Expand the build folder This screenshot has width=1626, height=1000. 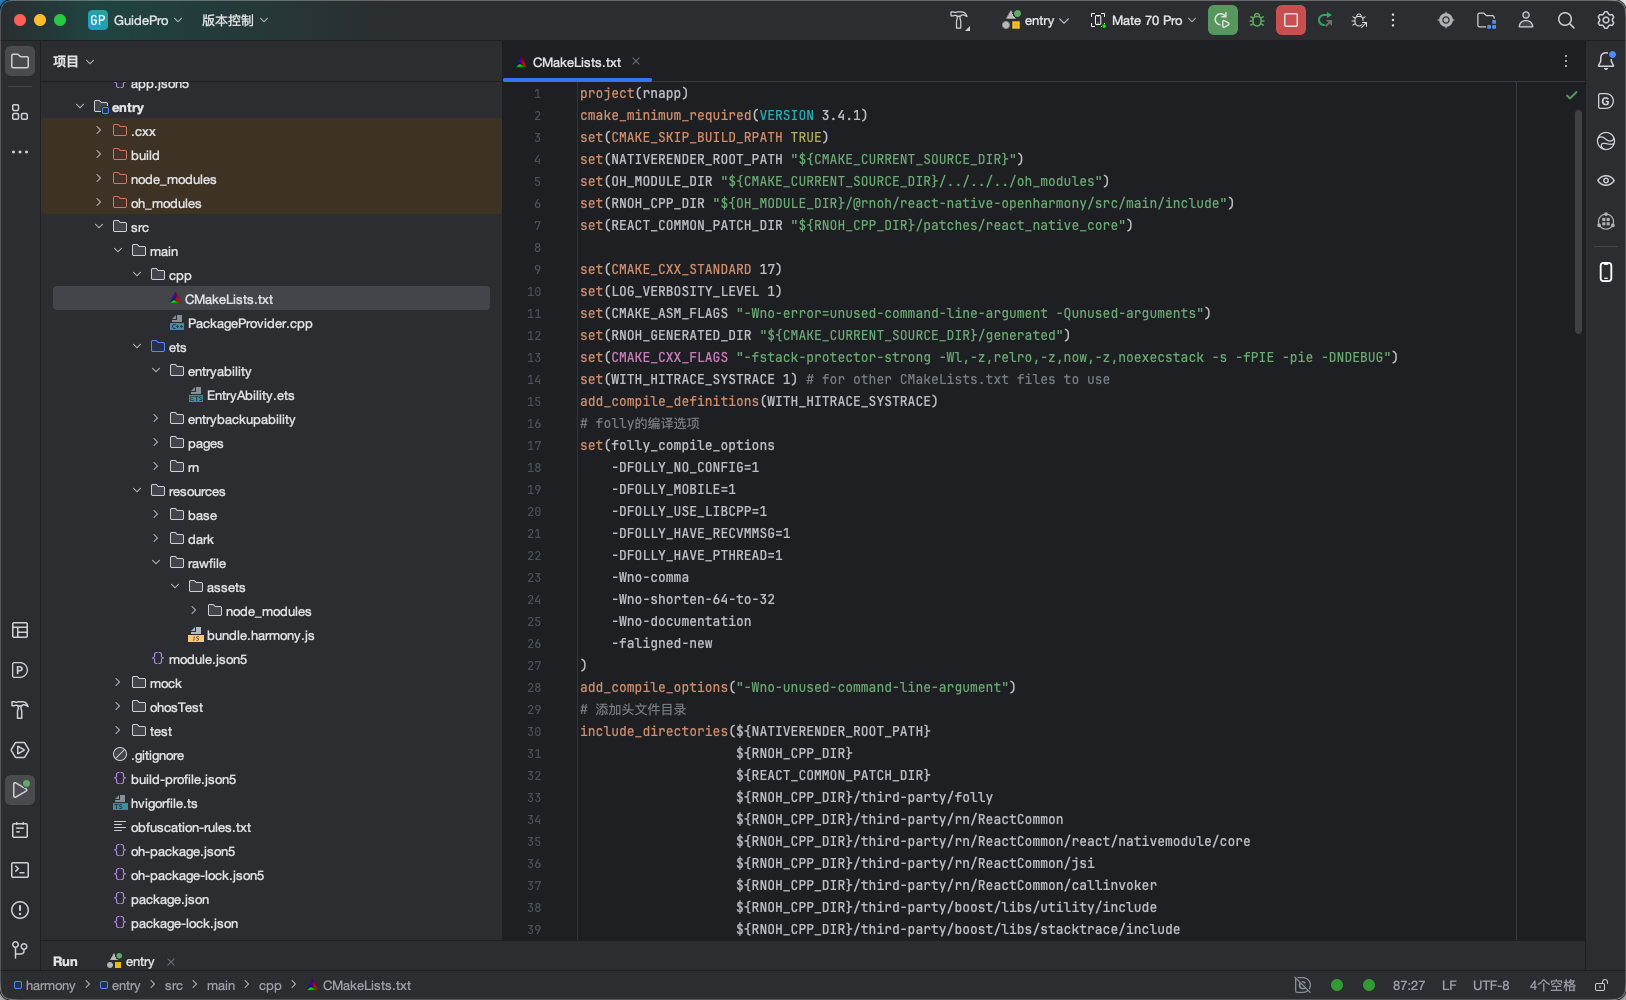(99, 155)
